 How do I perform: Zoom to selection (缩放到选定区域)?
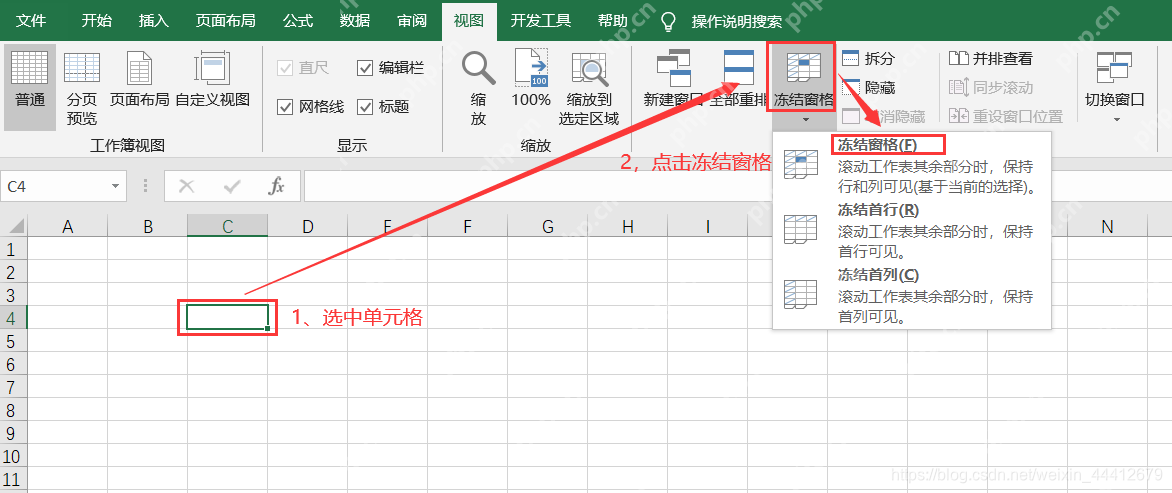(589, 87)
